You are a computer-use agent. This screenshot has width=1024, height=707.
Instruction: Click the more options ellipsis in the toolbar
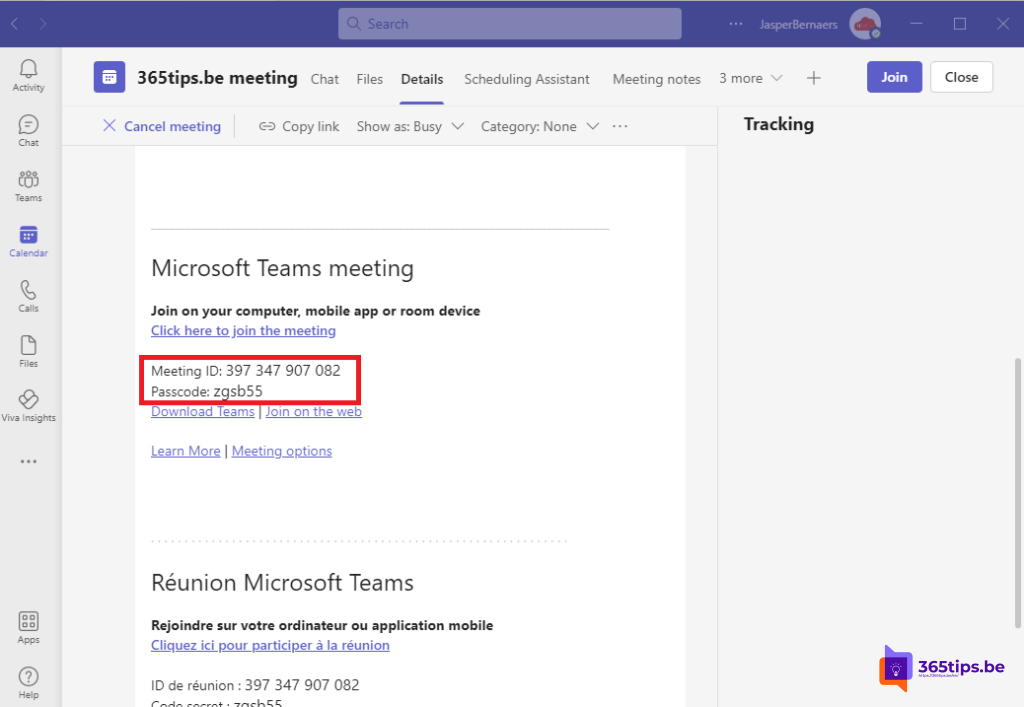619,126
